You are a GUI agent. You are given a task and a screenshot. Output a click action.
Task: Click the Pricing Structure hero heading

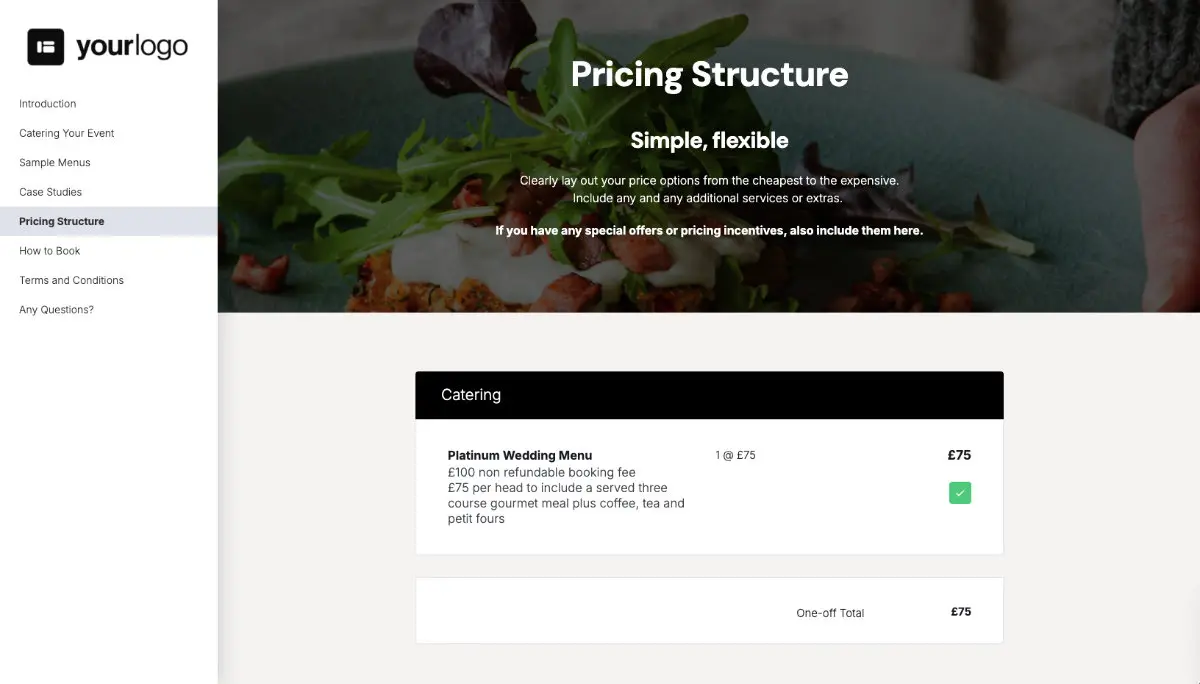pyautogui.click(x=709, y=74)
